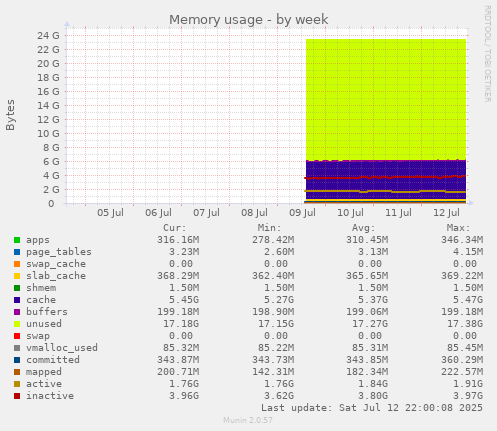This screenshot has width=497, height=431.
Task: Click the 'cache' legend label
Action: point(41,300)
